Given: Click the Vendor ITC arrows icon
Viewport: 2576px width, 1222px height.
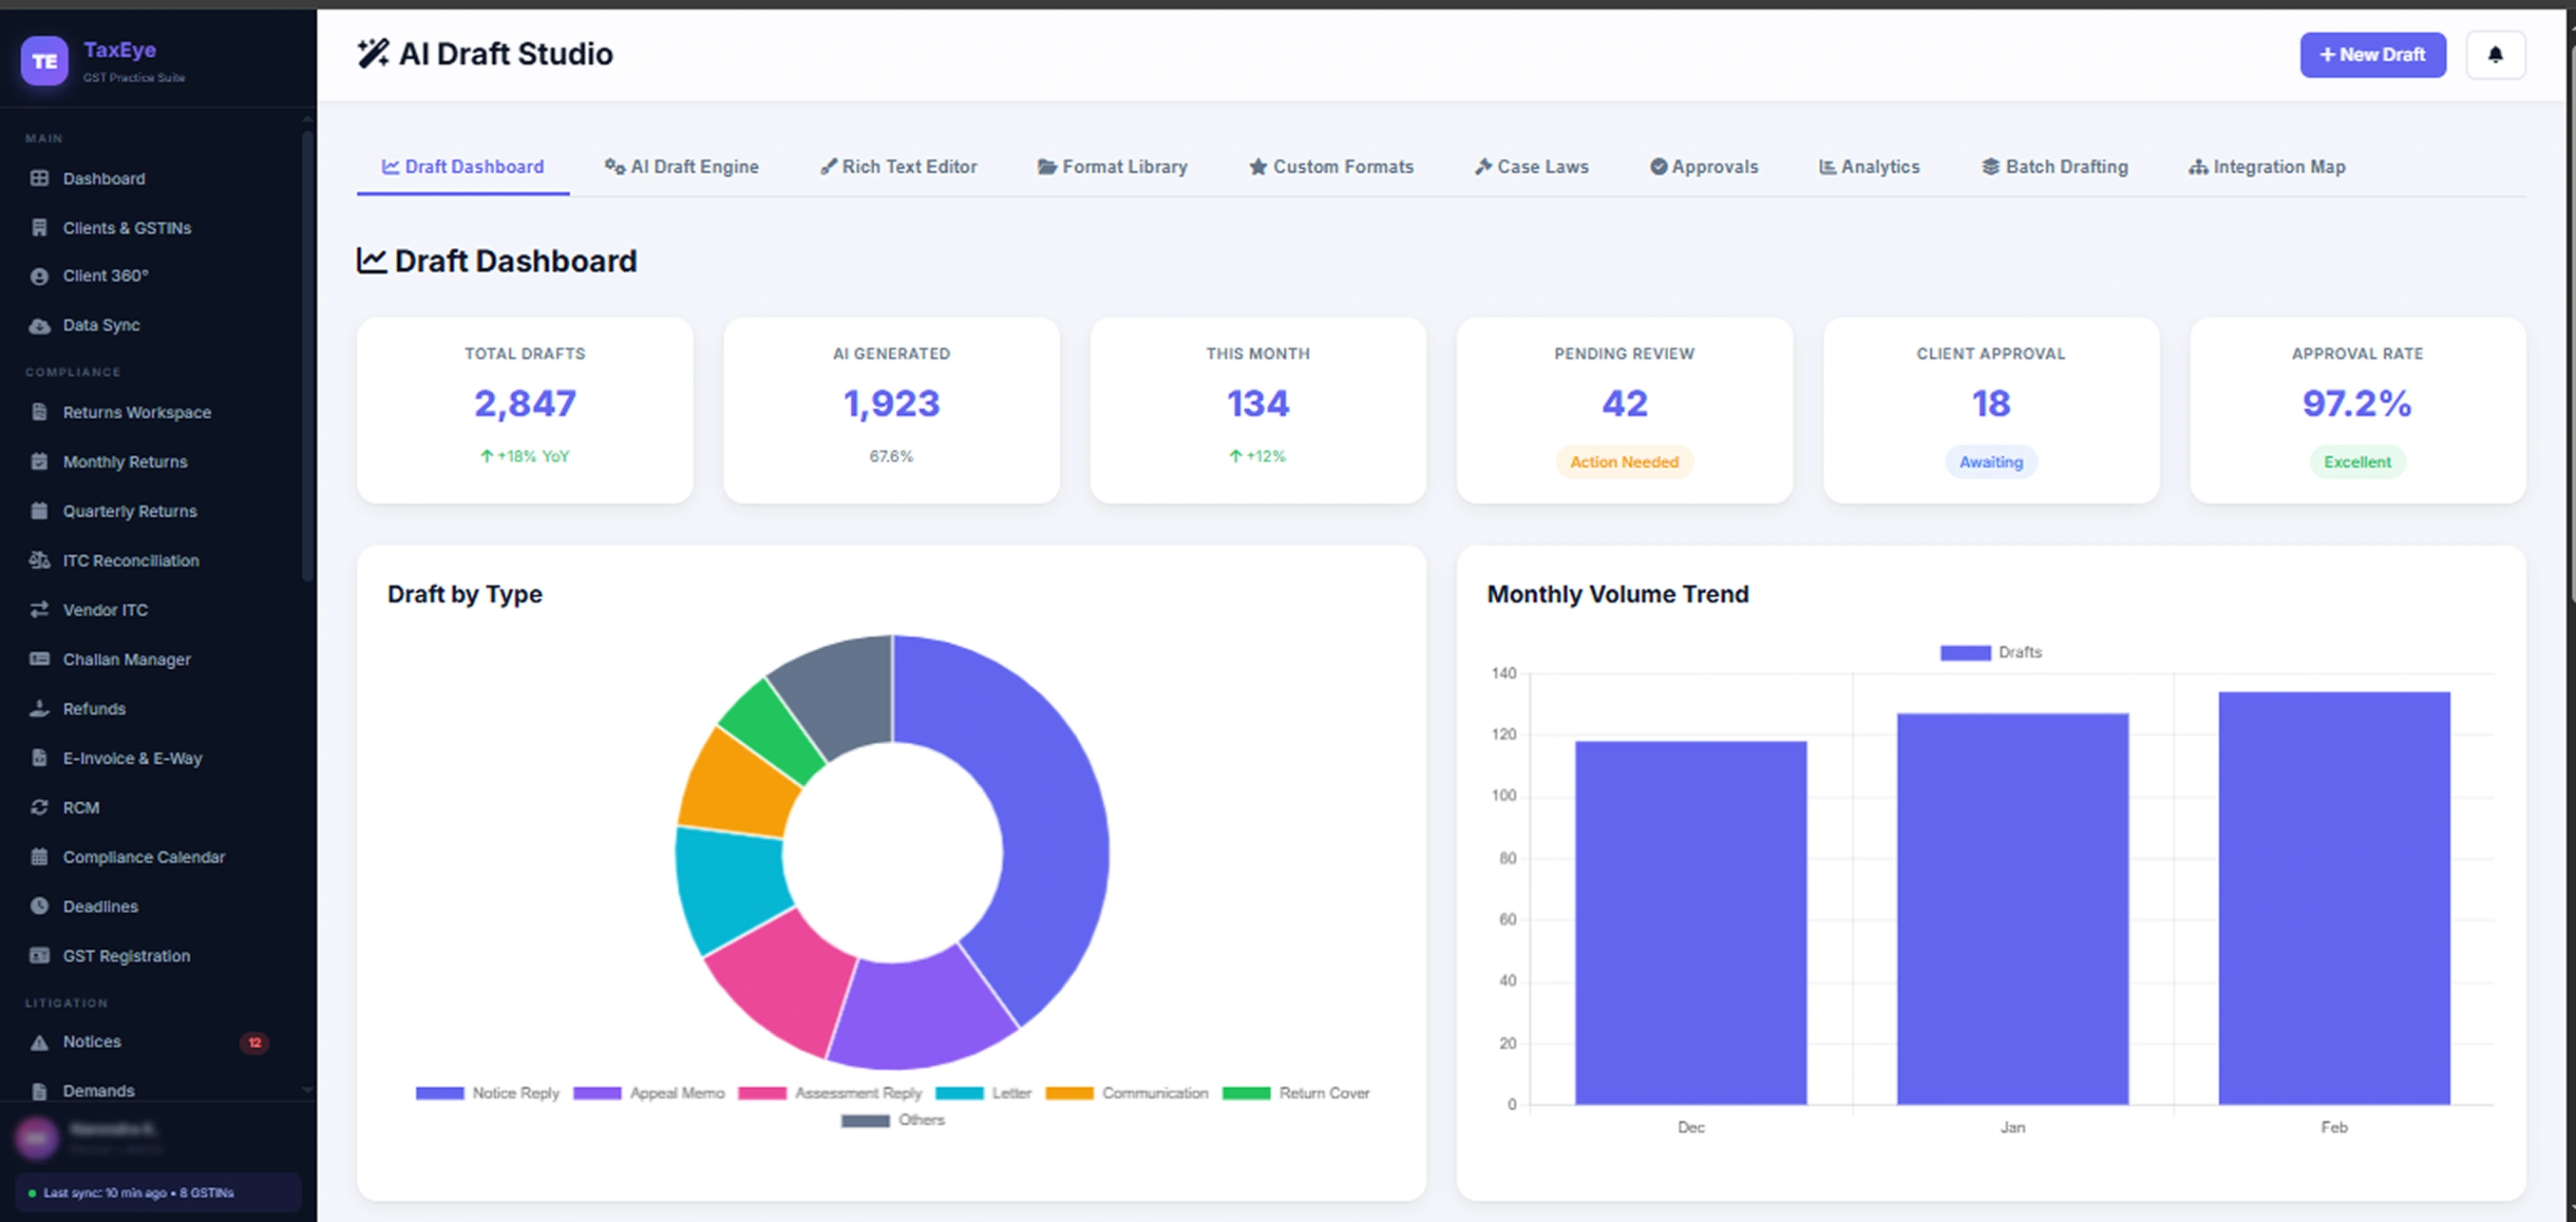Looking at the screenshot, I should click(x=39, y=610).
